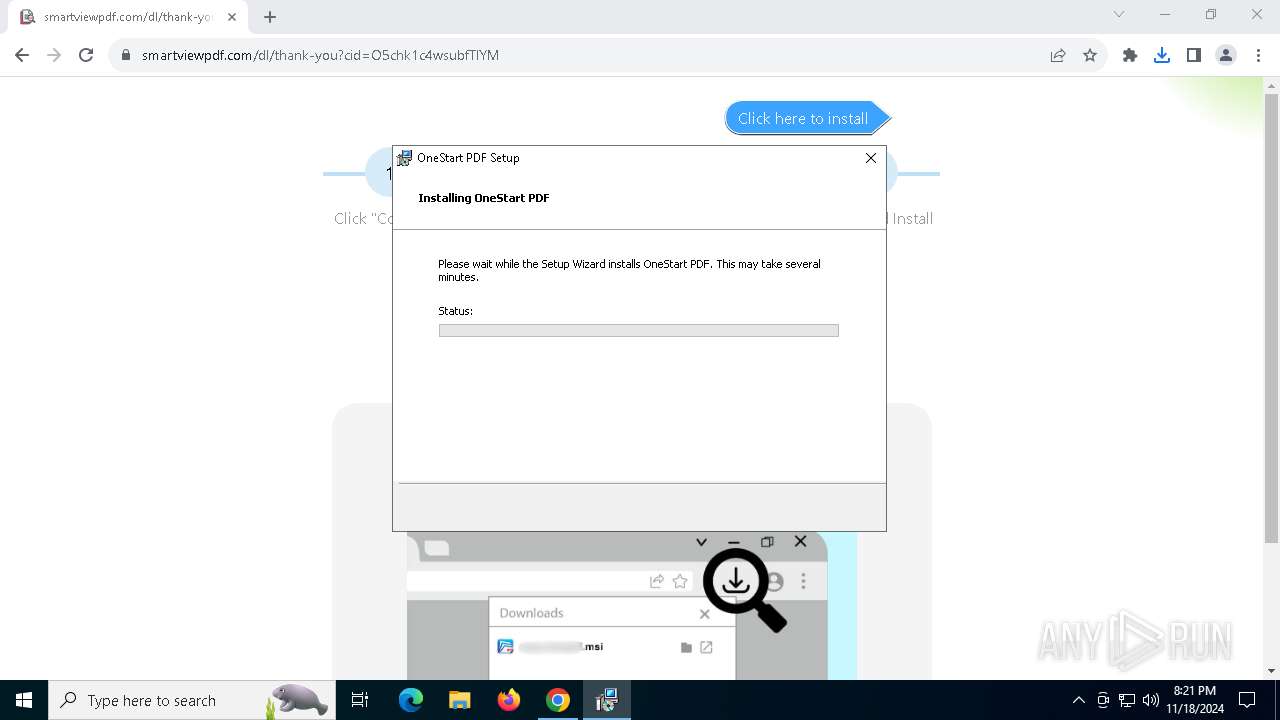Minimize the Chrome window
This screenshot has height=720, width=1280.
[x=1165, y=14]
